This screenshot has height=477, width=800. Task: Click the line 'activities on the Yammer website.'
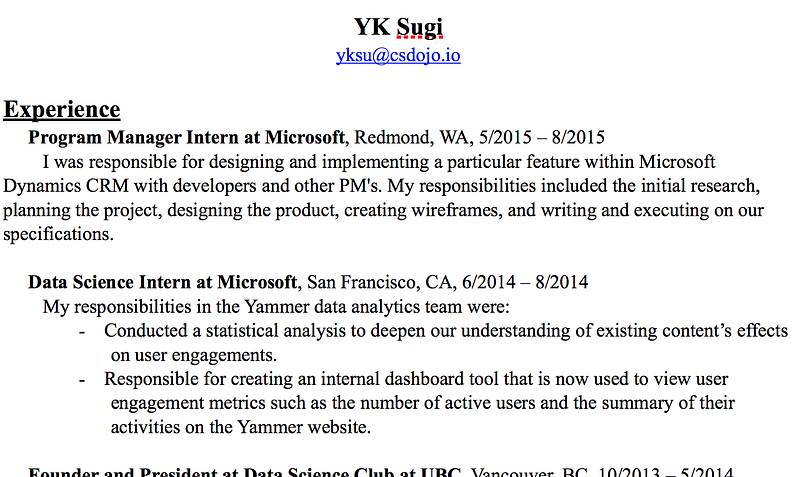[x=241, y=427]
